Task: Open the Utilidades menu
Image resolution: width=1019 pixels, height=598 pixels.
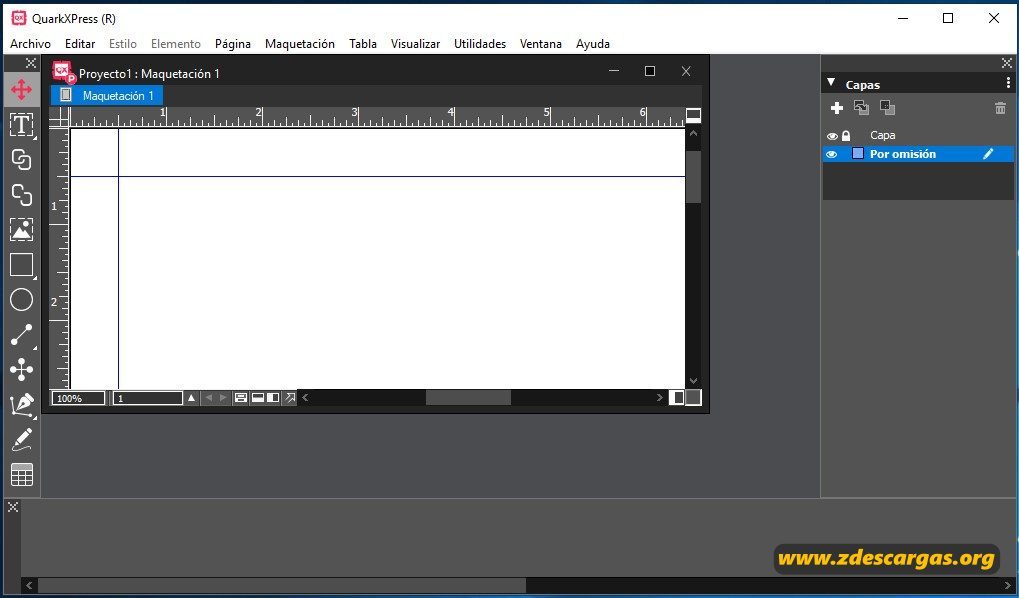Action: tap(480, 44)
